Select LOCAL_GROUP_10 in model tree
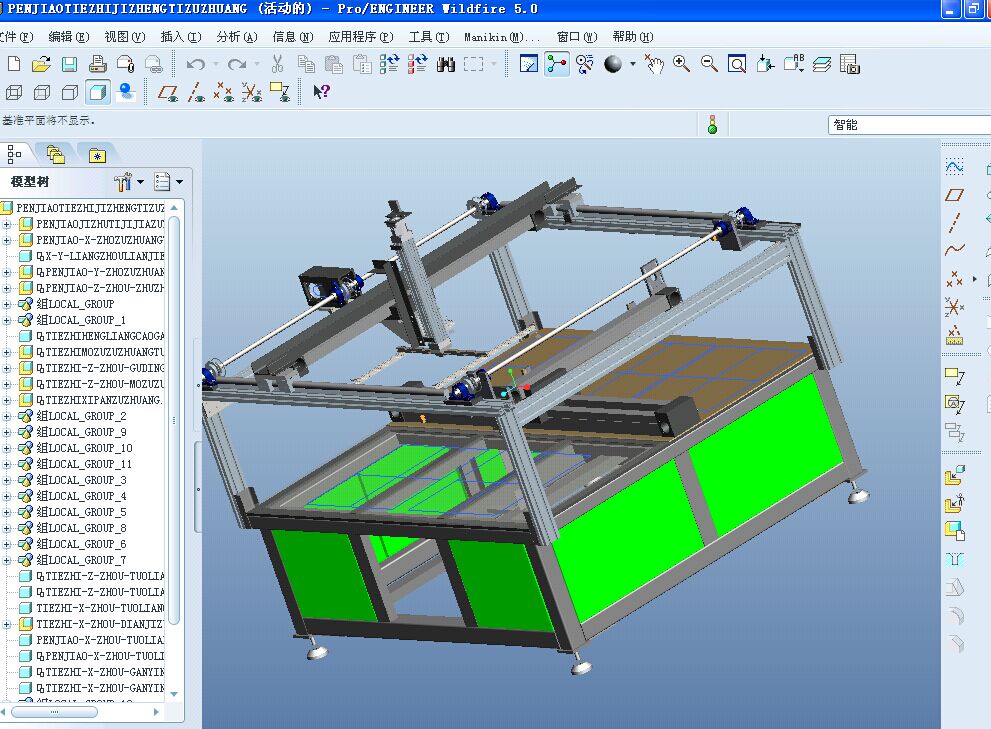This screenshot has height=729, width=991. click(84, 448)
